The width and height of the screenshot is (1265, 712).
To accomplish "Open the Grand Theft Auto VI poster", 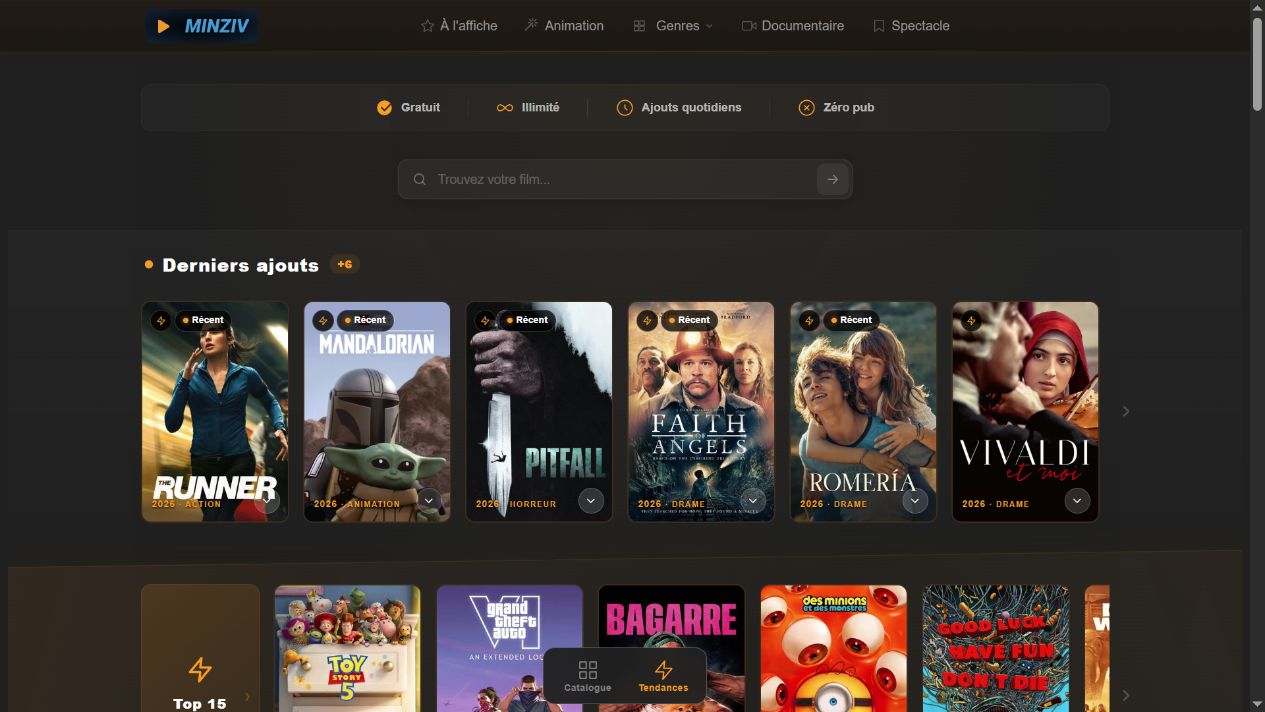I will (x=510, y=648).
